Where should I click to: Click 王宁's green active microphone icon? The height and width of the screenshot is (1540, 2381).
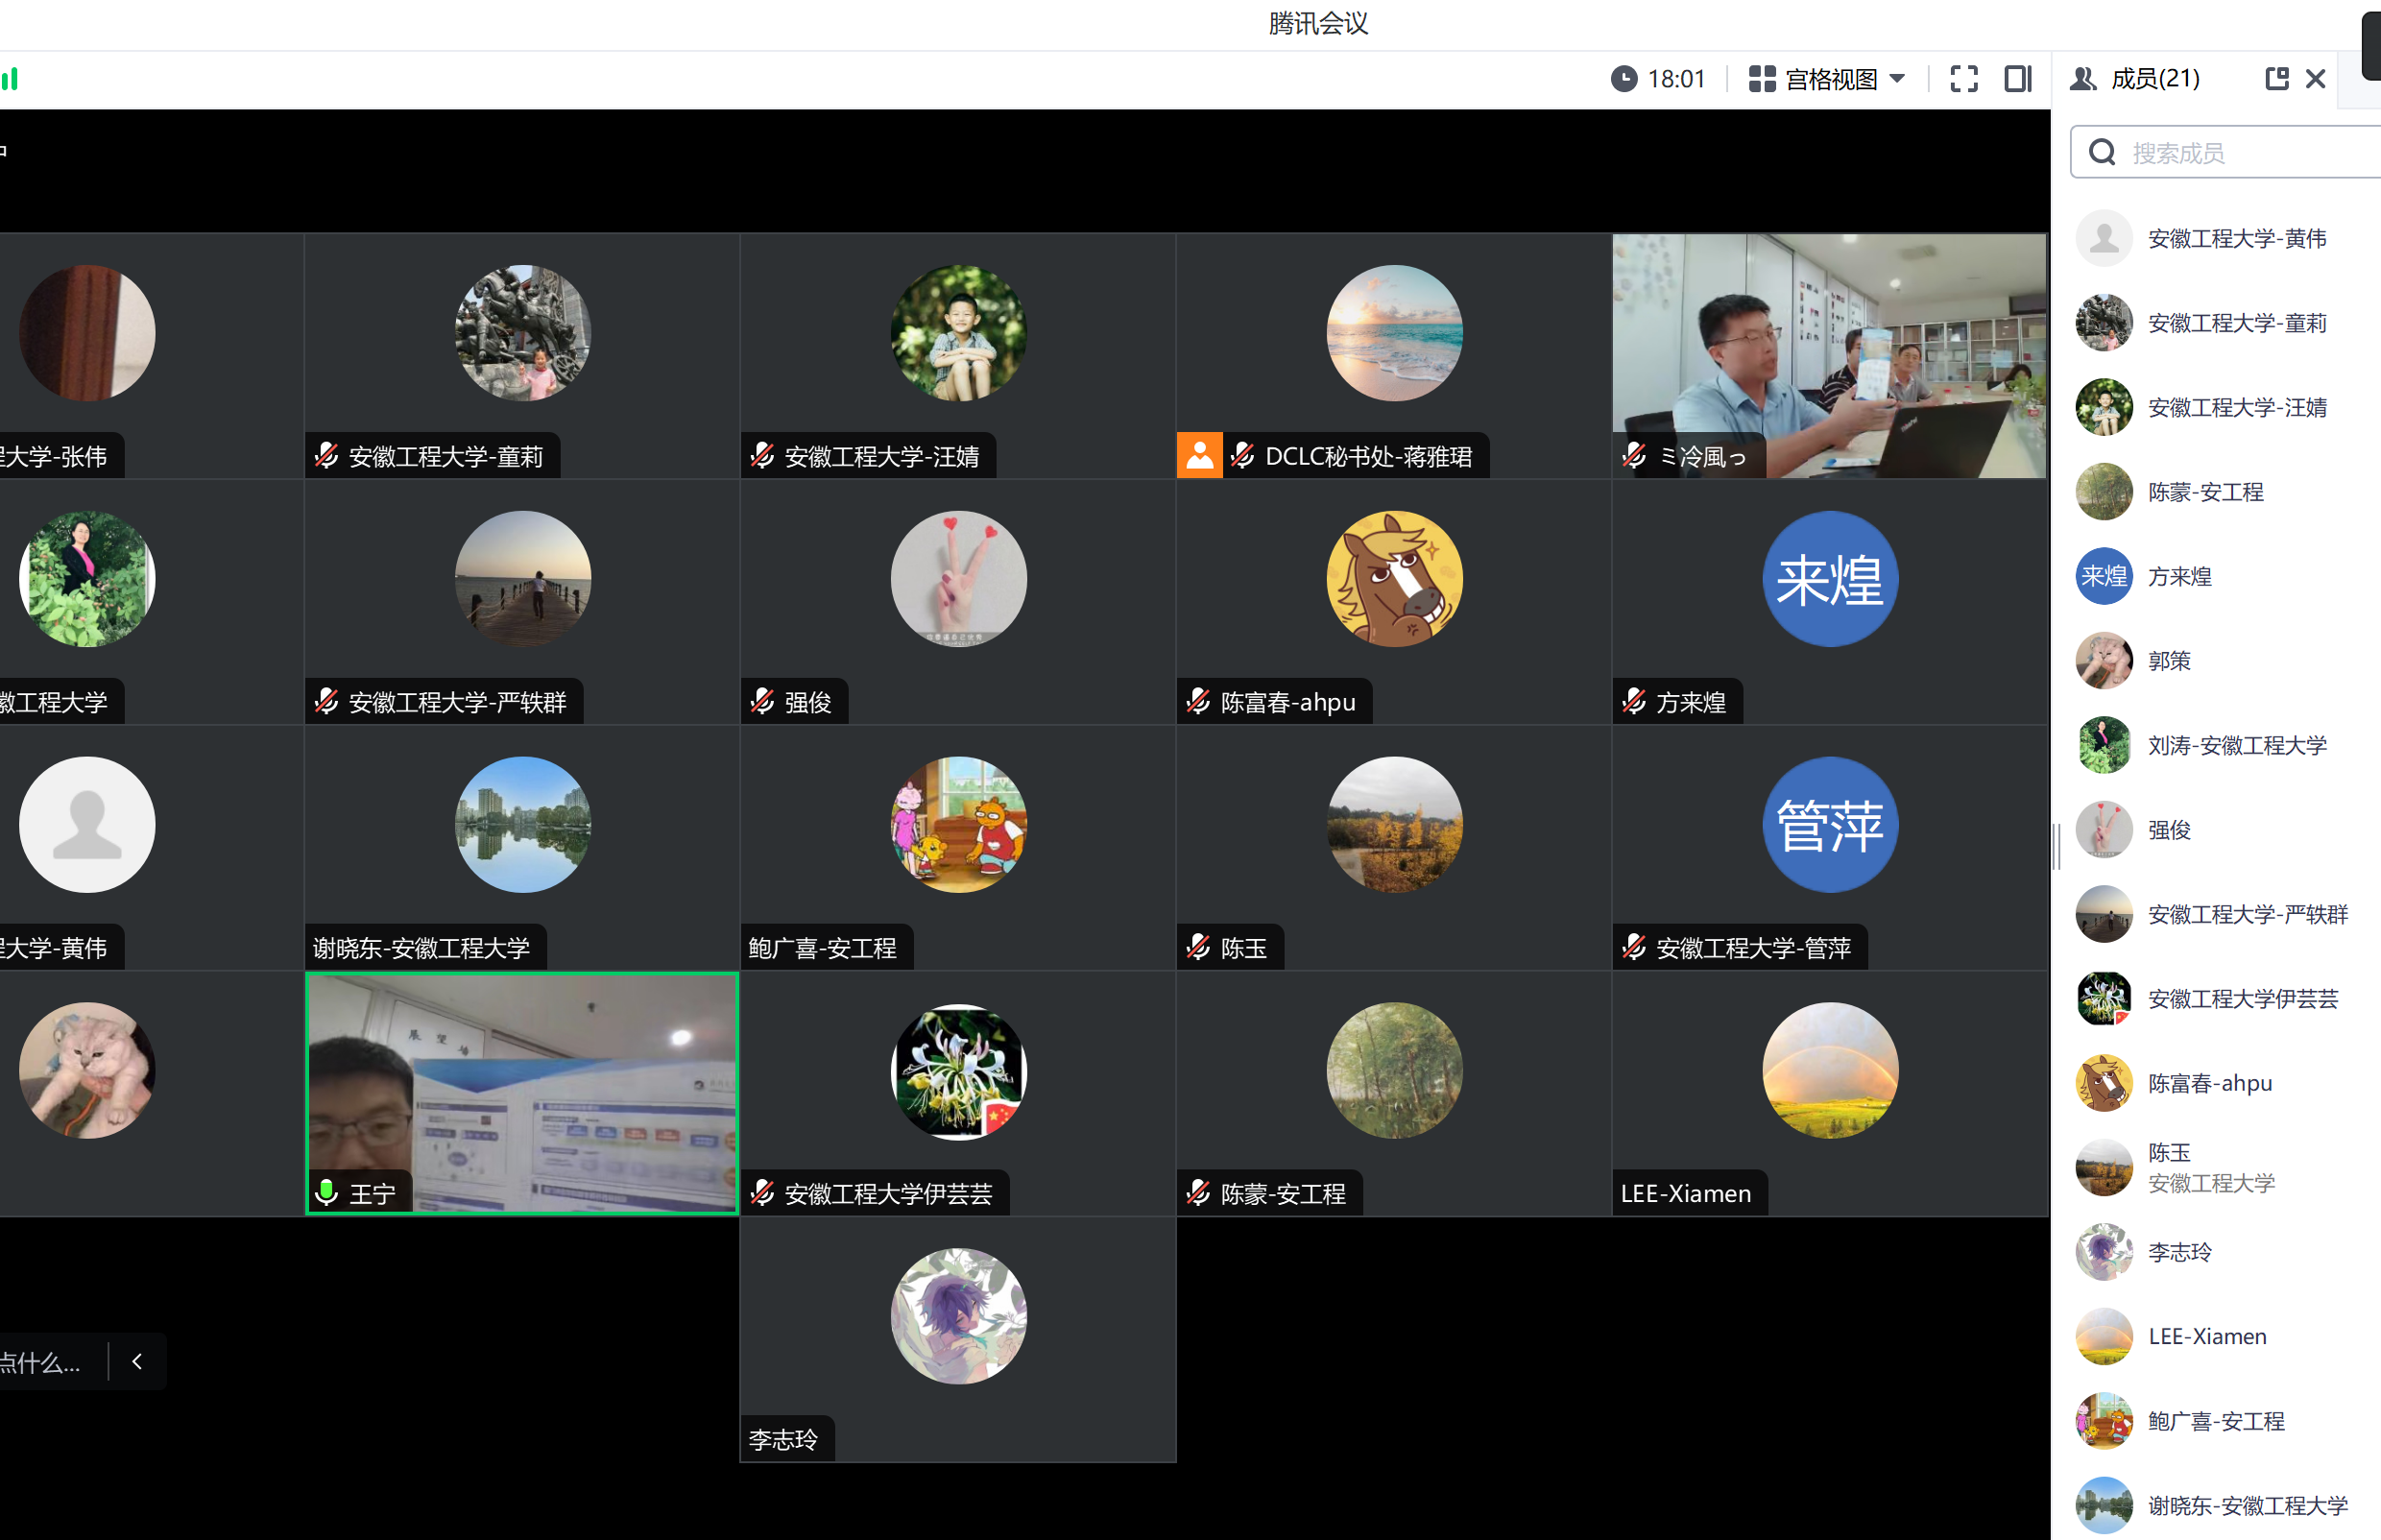[x=326, y=1192]
